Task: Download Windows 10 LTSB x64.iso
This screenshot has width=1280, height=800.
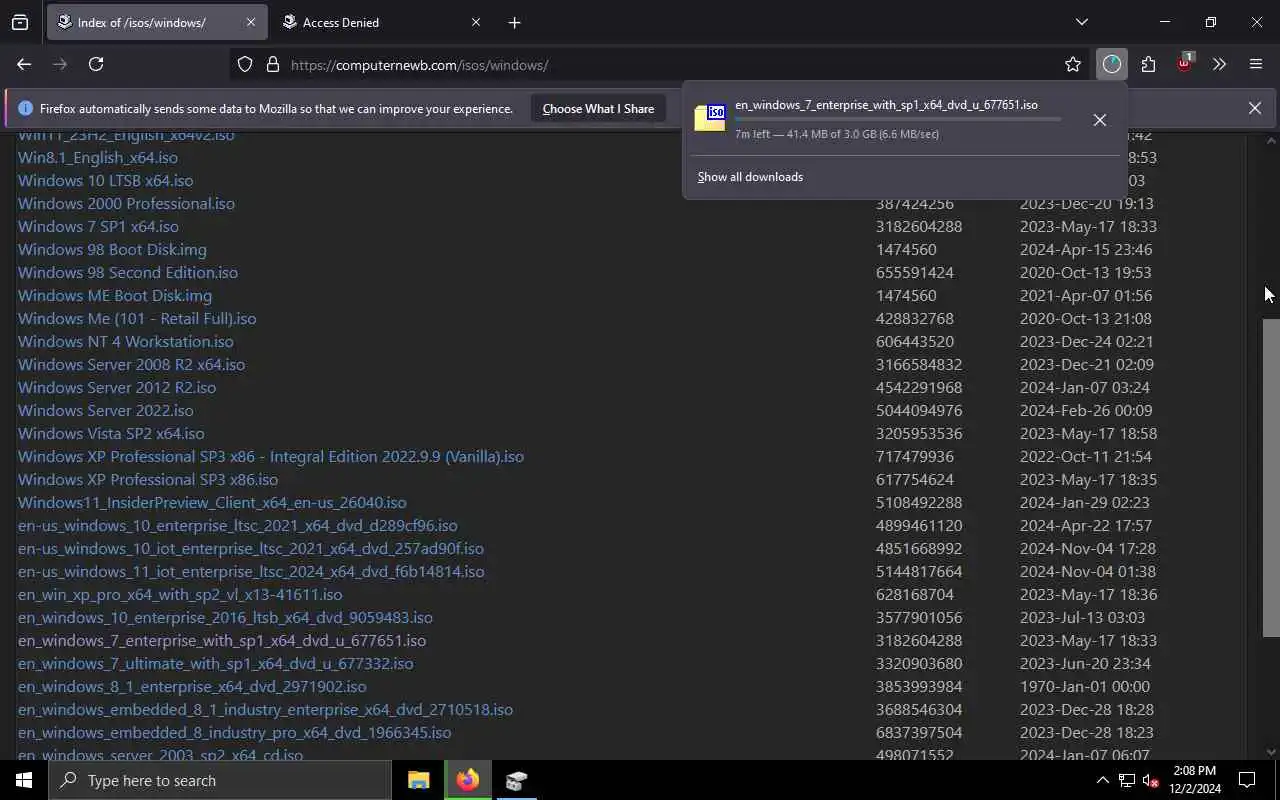Action: pos(105,180)
